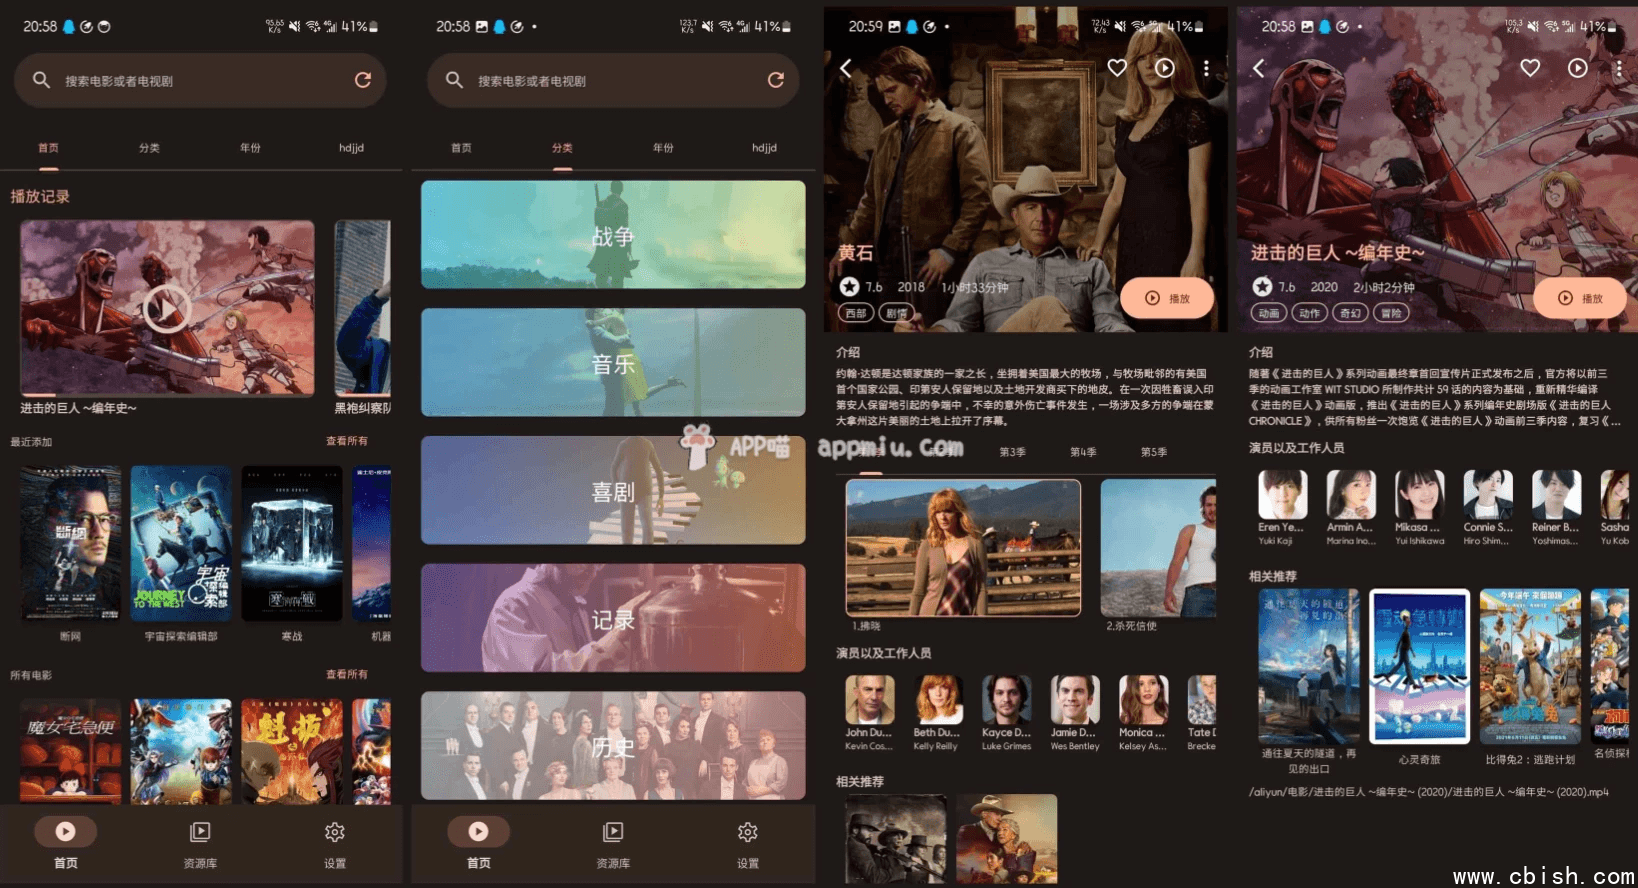Open three-dot menu on the 黄石 page

click(x=1206, y=68)
